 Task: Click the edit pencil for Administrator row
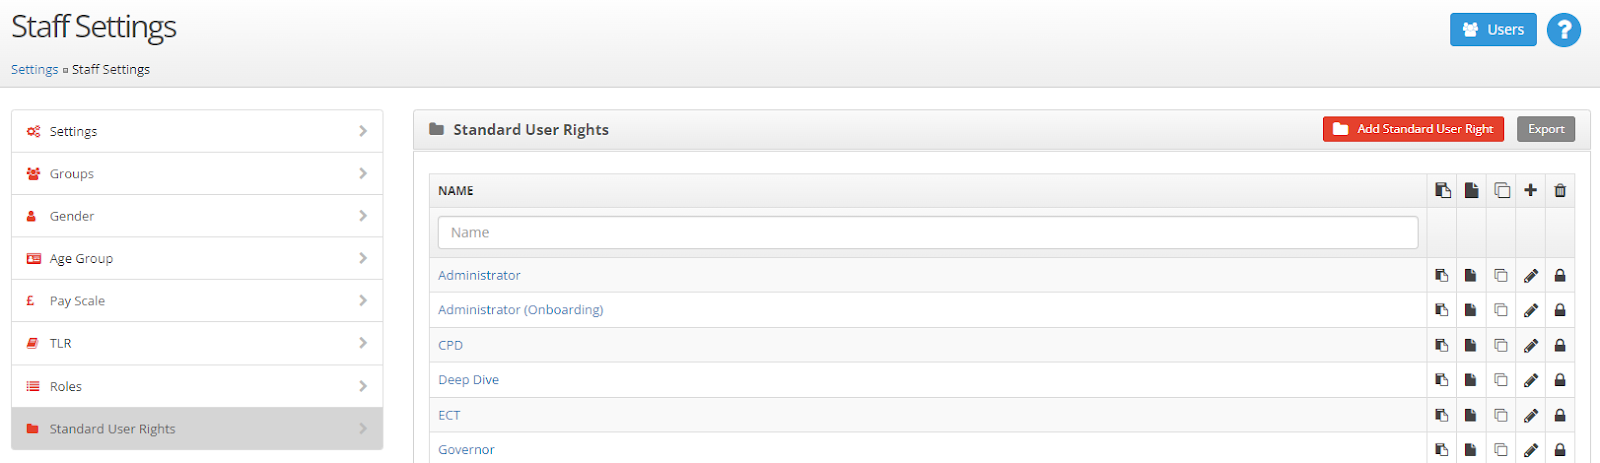tap(1530, 276)
